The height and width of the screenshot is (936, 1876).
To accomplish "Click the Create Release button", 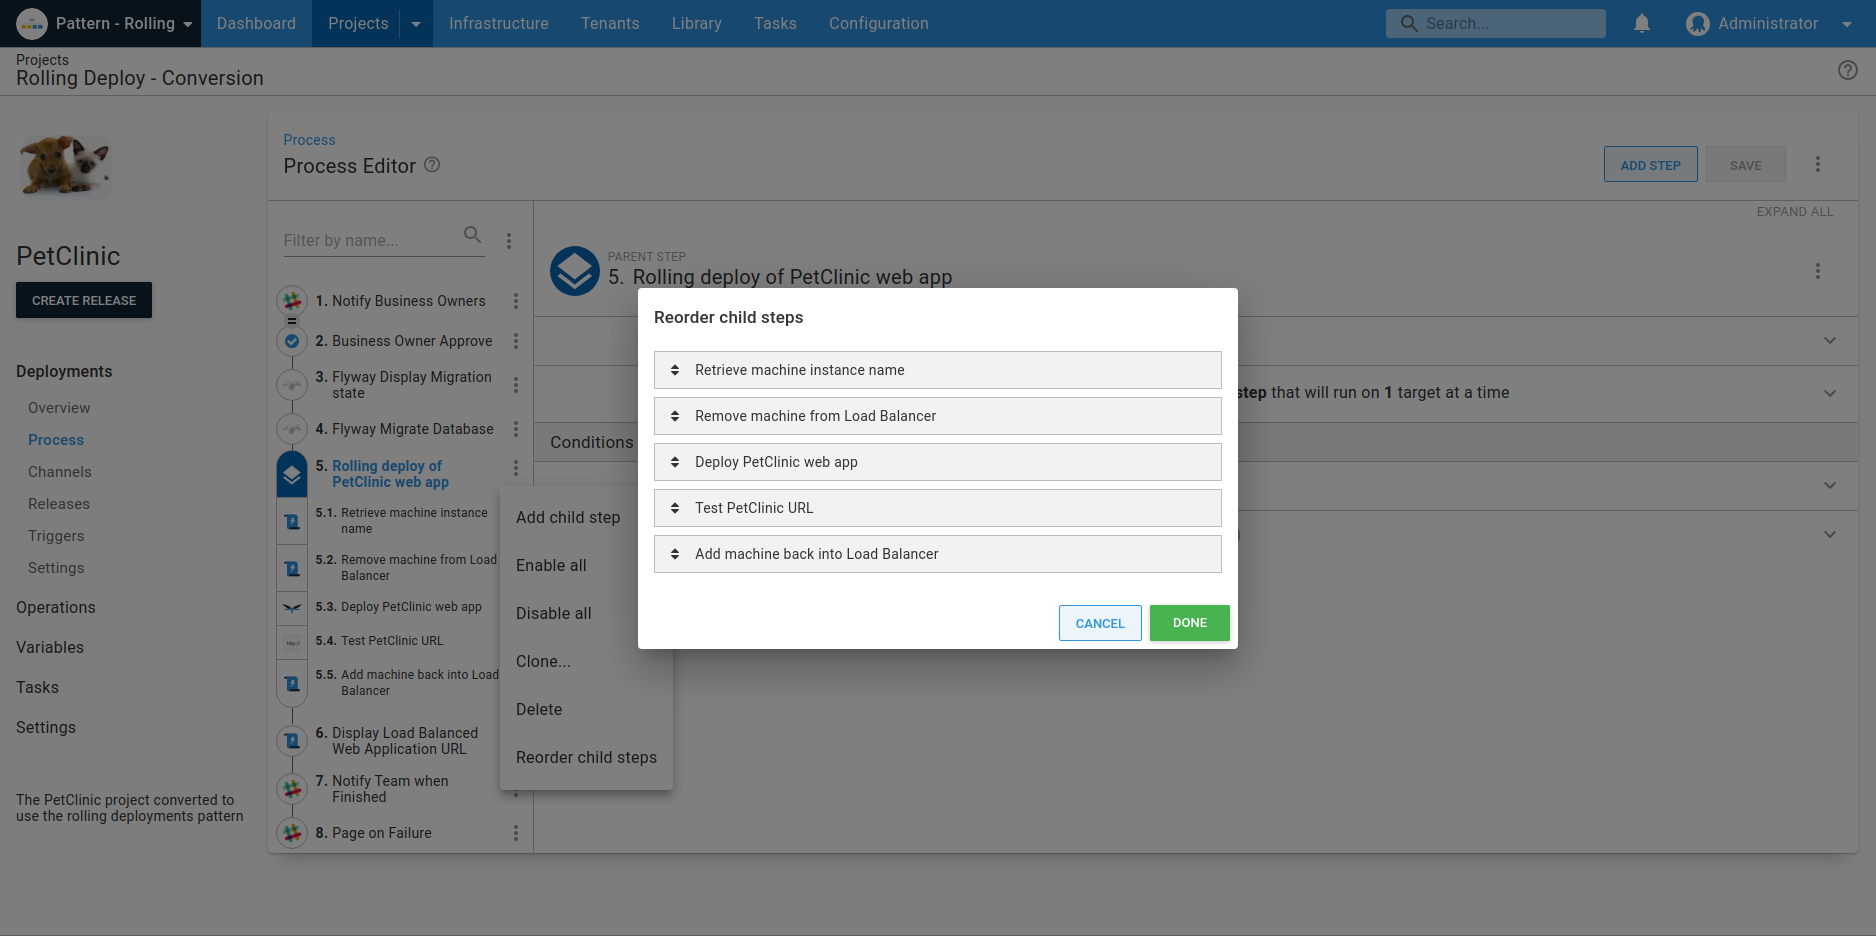I will tap(84, 300).
